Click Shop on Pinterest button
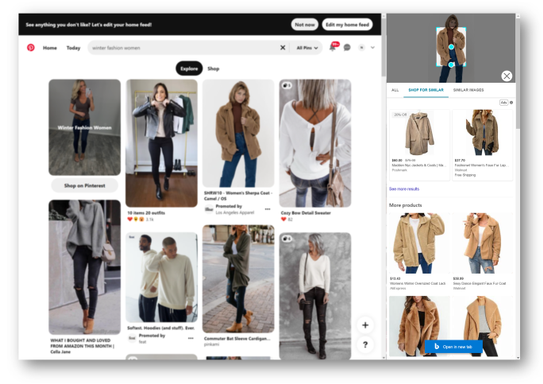 tap(84, 186)
